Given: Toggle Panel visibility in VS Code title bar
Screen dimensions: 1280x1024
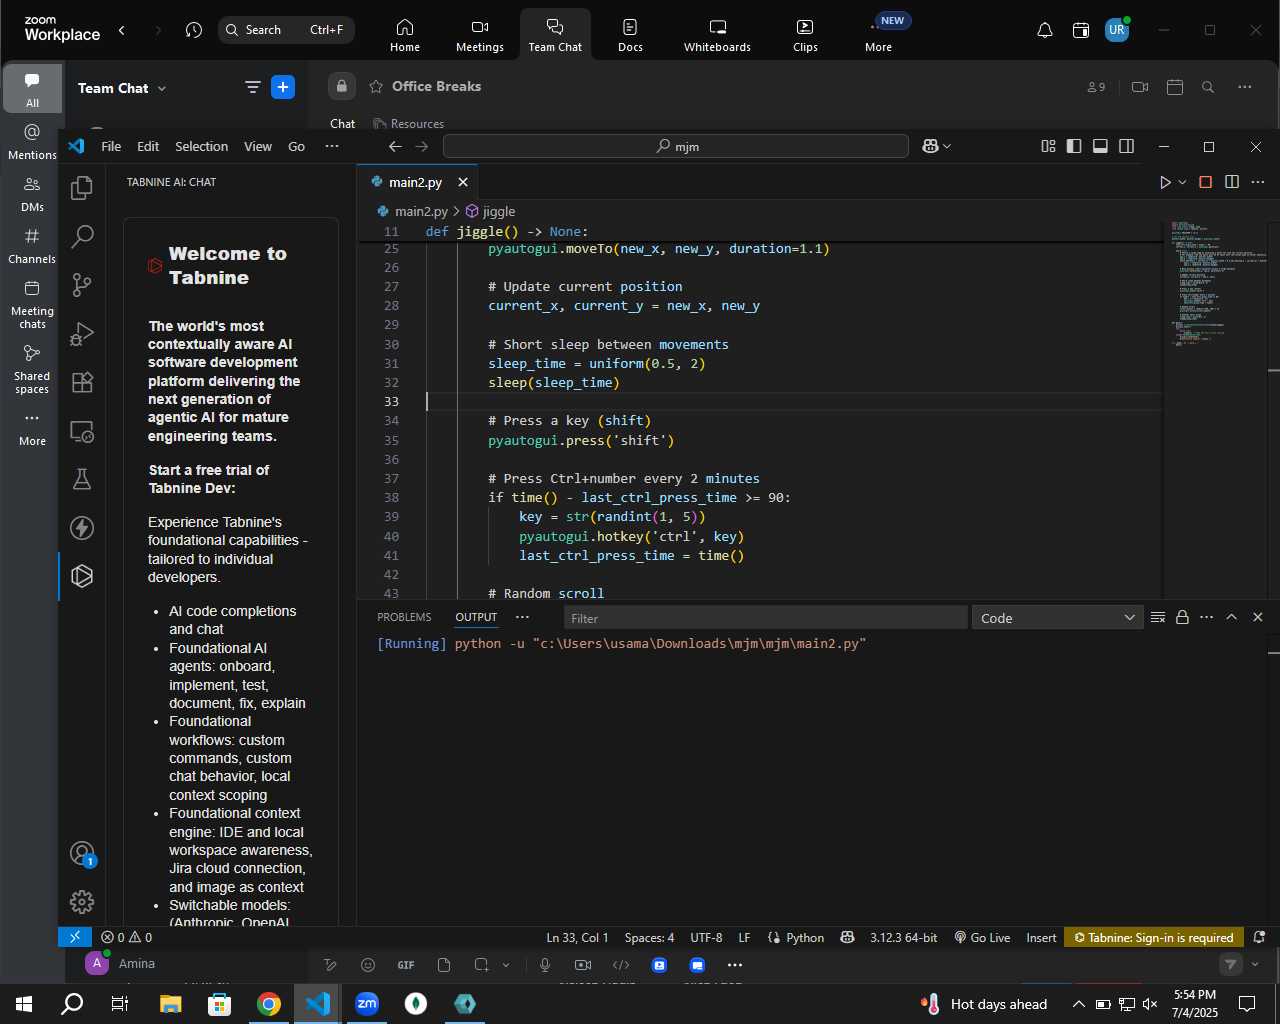Looking at the screenshot, I should click(1100, 146).
